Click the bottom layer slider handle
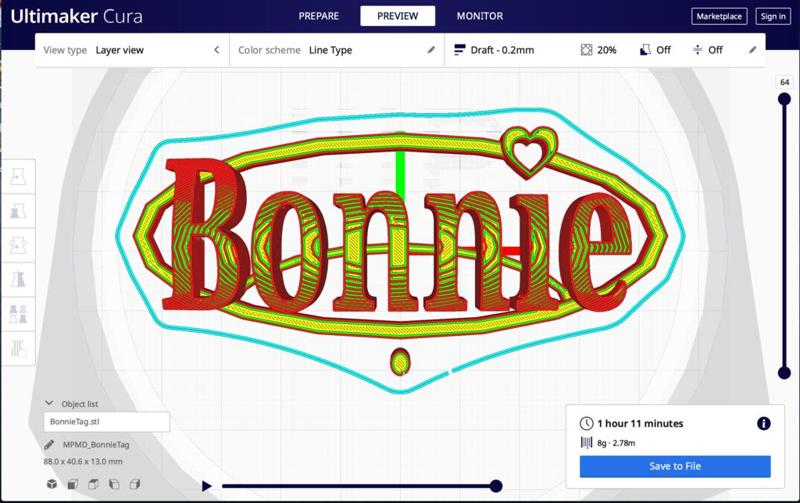The image size is (800, 503). coord(784,373)
